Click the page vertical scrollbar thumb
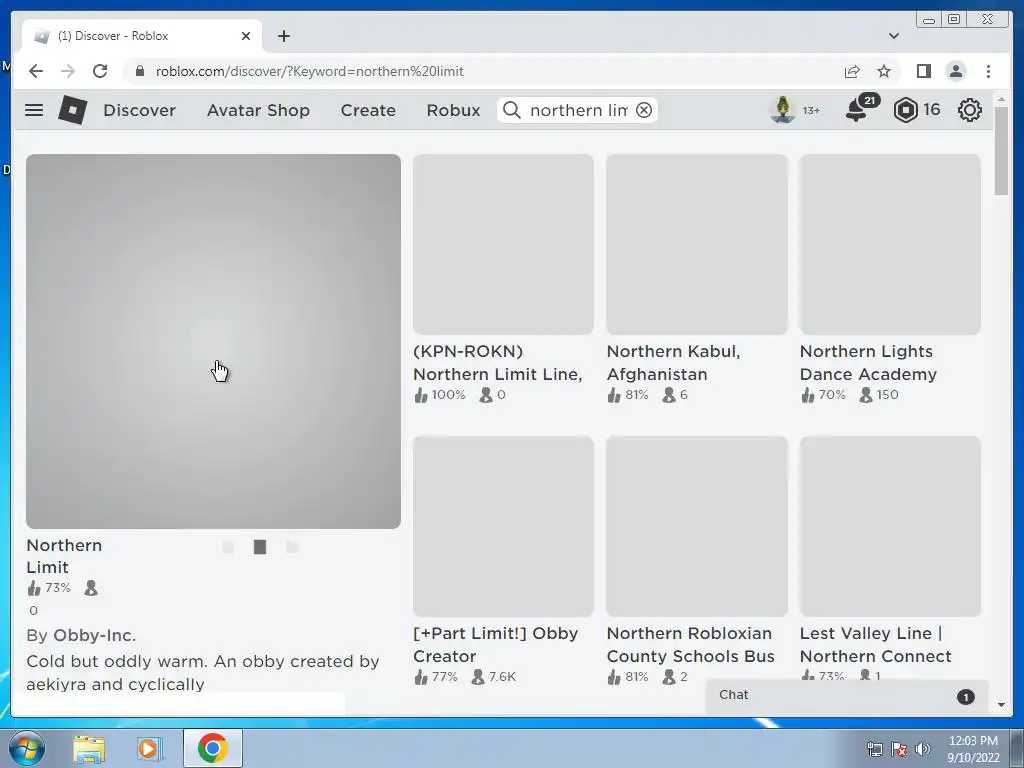This screenshot has height=768, width=1024. [1001, 150]
